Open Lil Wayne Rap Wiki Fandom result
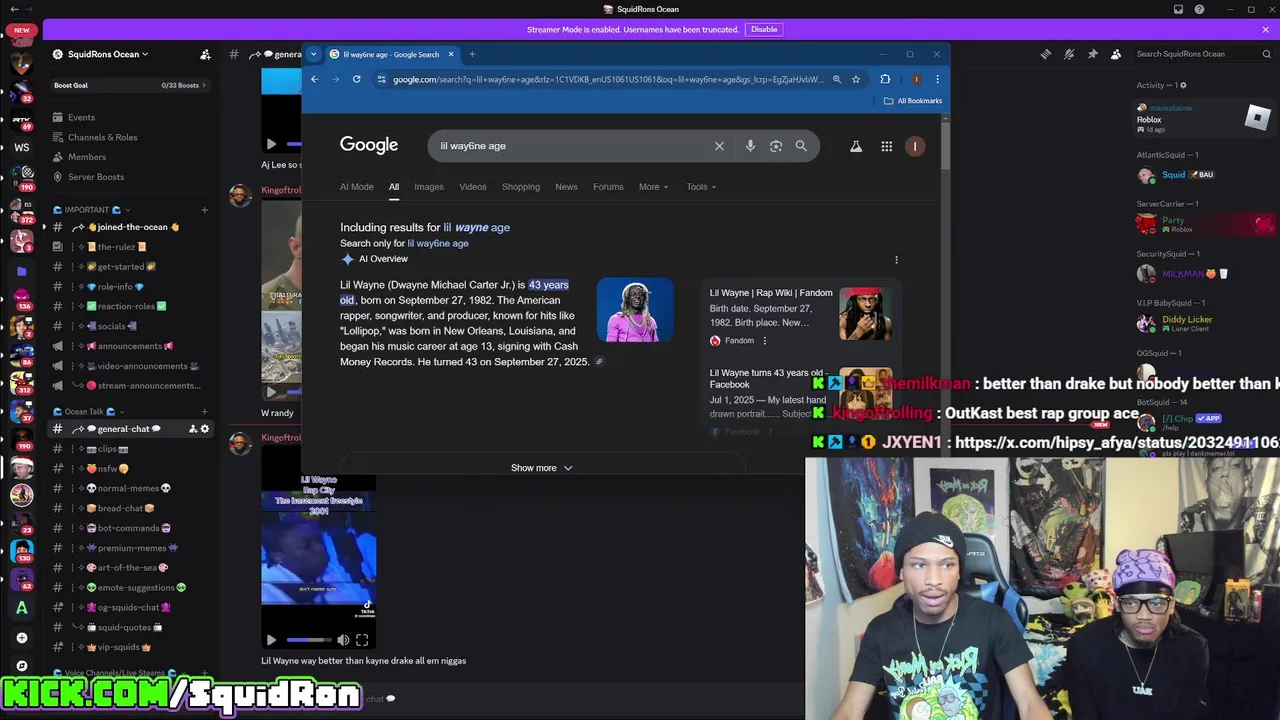The height and width of the screenshot is (720, 1280). (771, 293)
